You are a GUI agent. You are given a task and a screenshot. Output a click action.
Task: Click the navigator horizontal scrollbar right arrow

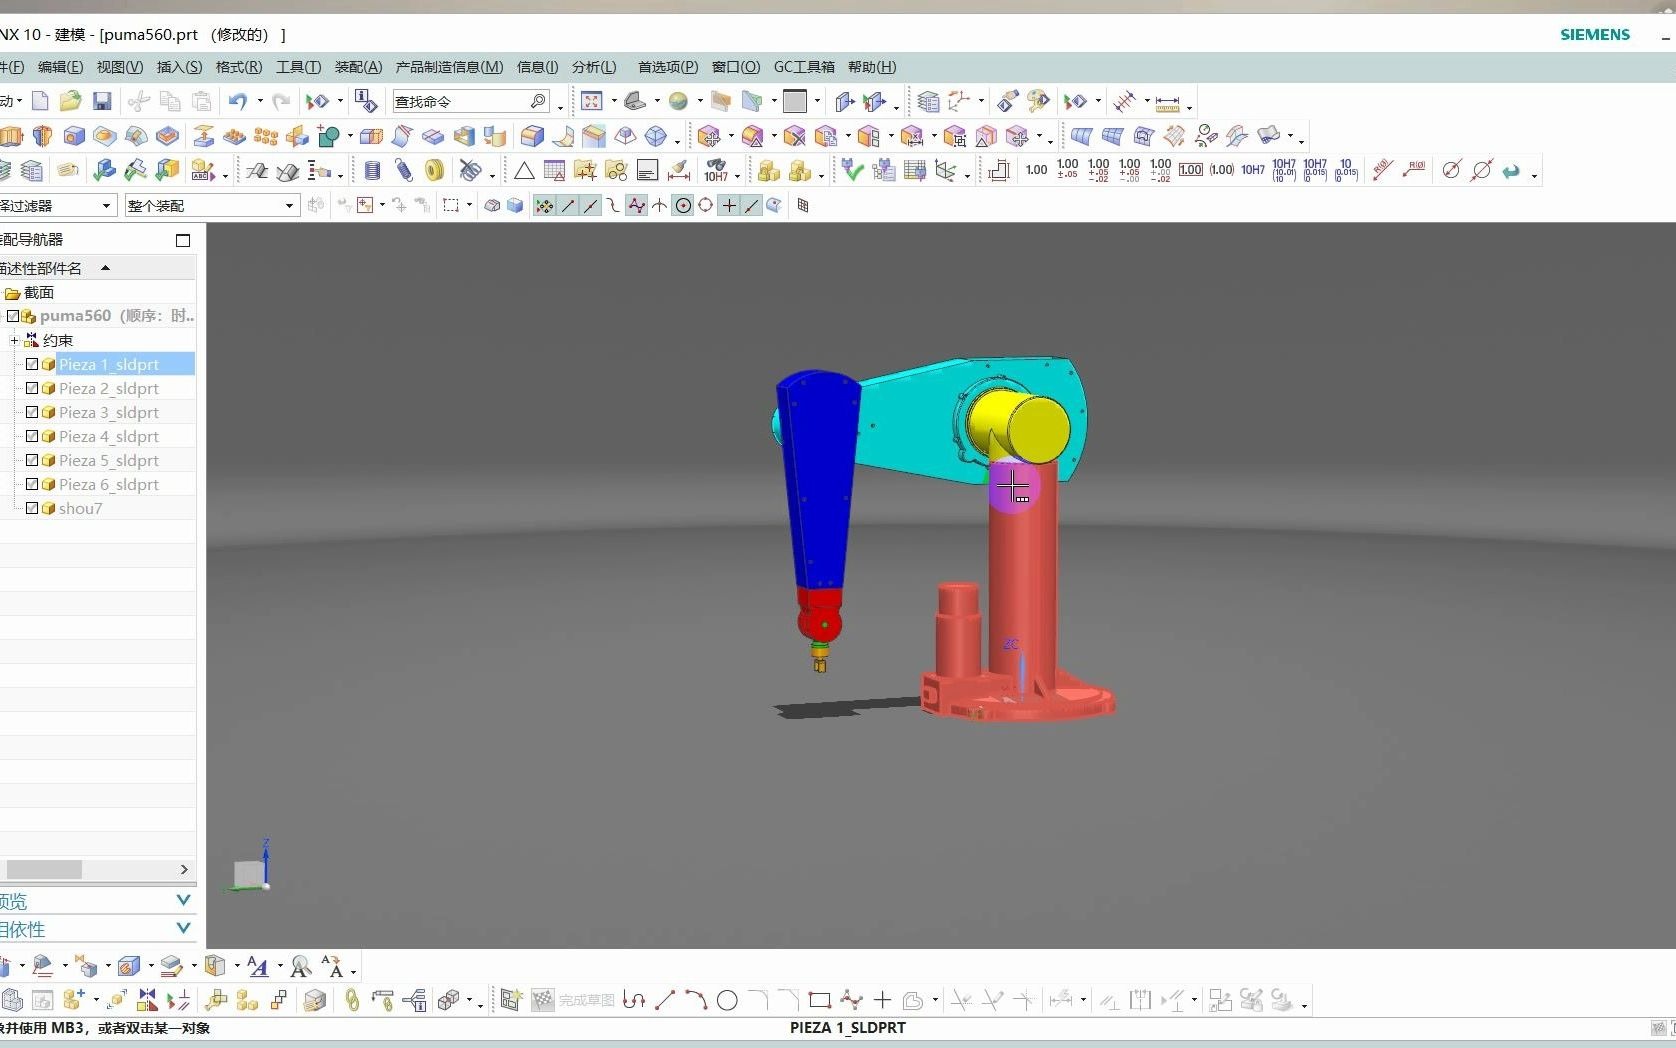tap(184, 869)
